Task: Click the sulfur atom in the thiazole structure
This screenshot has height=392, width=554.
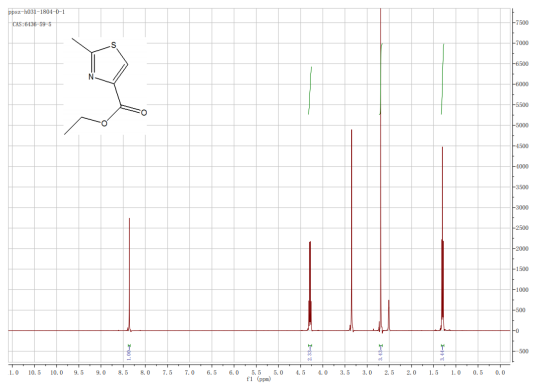Action: [x=113, y=45]
